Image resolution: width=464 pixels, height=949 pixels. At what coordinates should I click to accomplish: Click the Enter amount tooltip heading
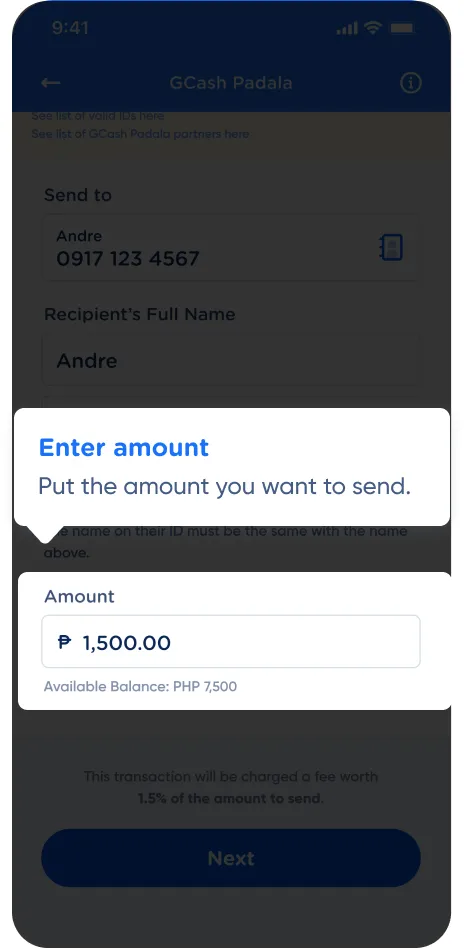[x=124, y=448]
